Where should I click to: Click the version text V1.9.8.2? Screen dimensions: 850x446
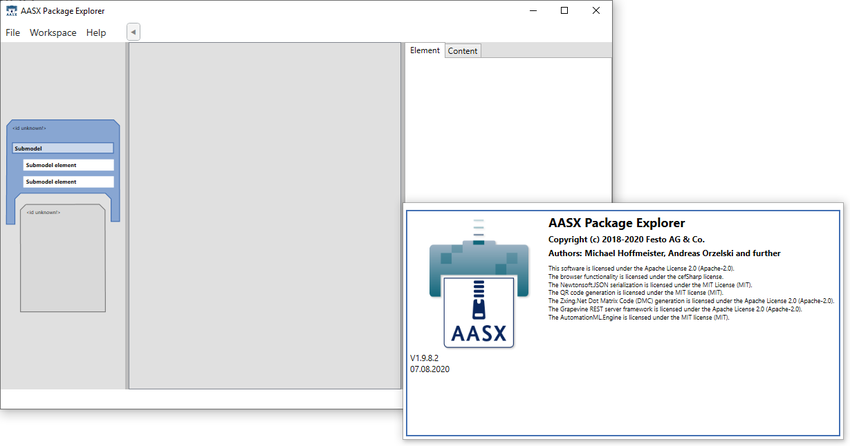coord(424,358)
